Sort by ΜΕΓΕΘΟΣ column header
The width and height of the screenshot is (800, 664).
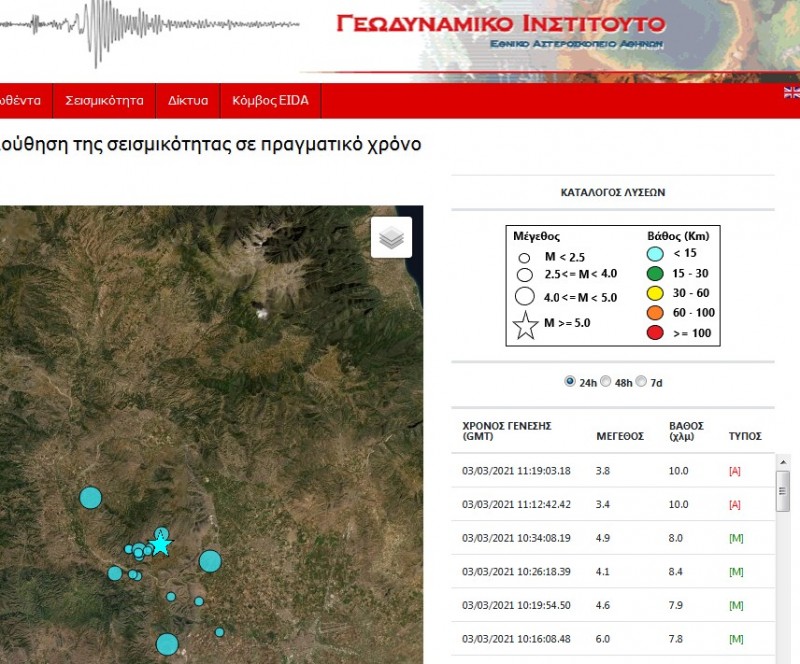tap(619, 436)
